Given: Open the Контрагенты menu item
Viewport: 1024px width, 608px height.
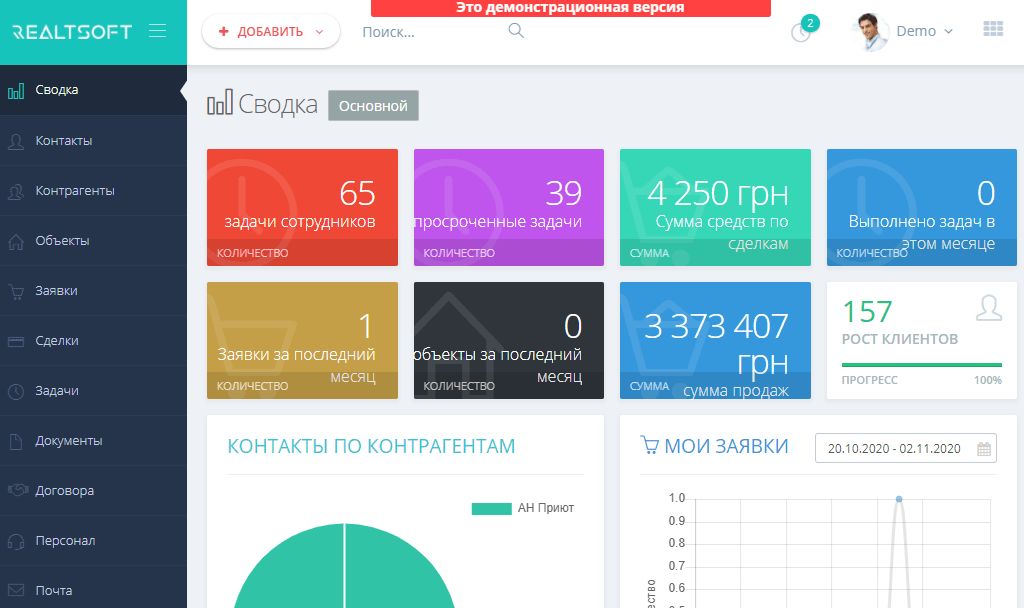Looking at the screenshot, I should pos(93,191).
